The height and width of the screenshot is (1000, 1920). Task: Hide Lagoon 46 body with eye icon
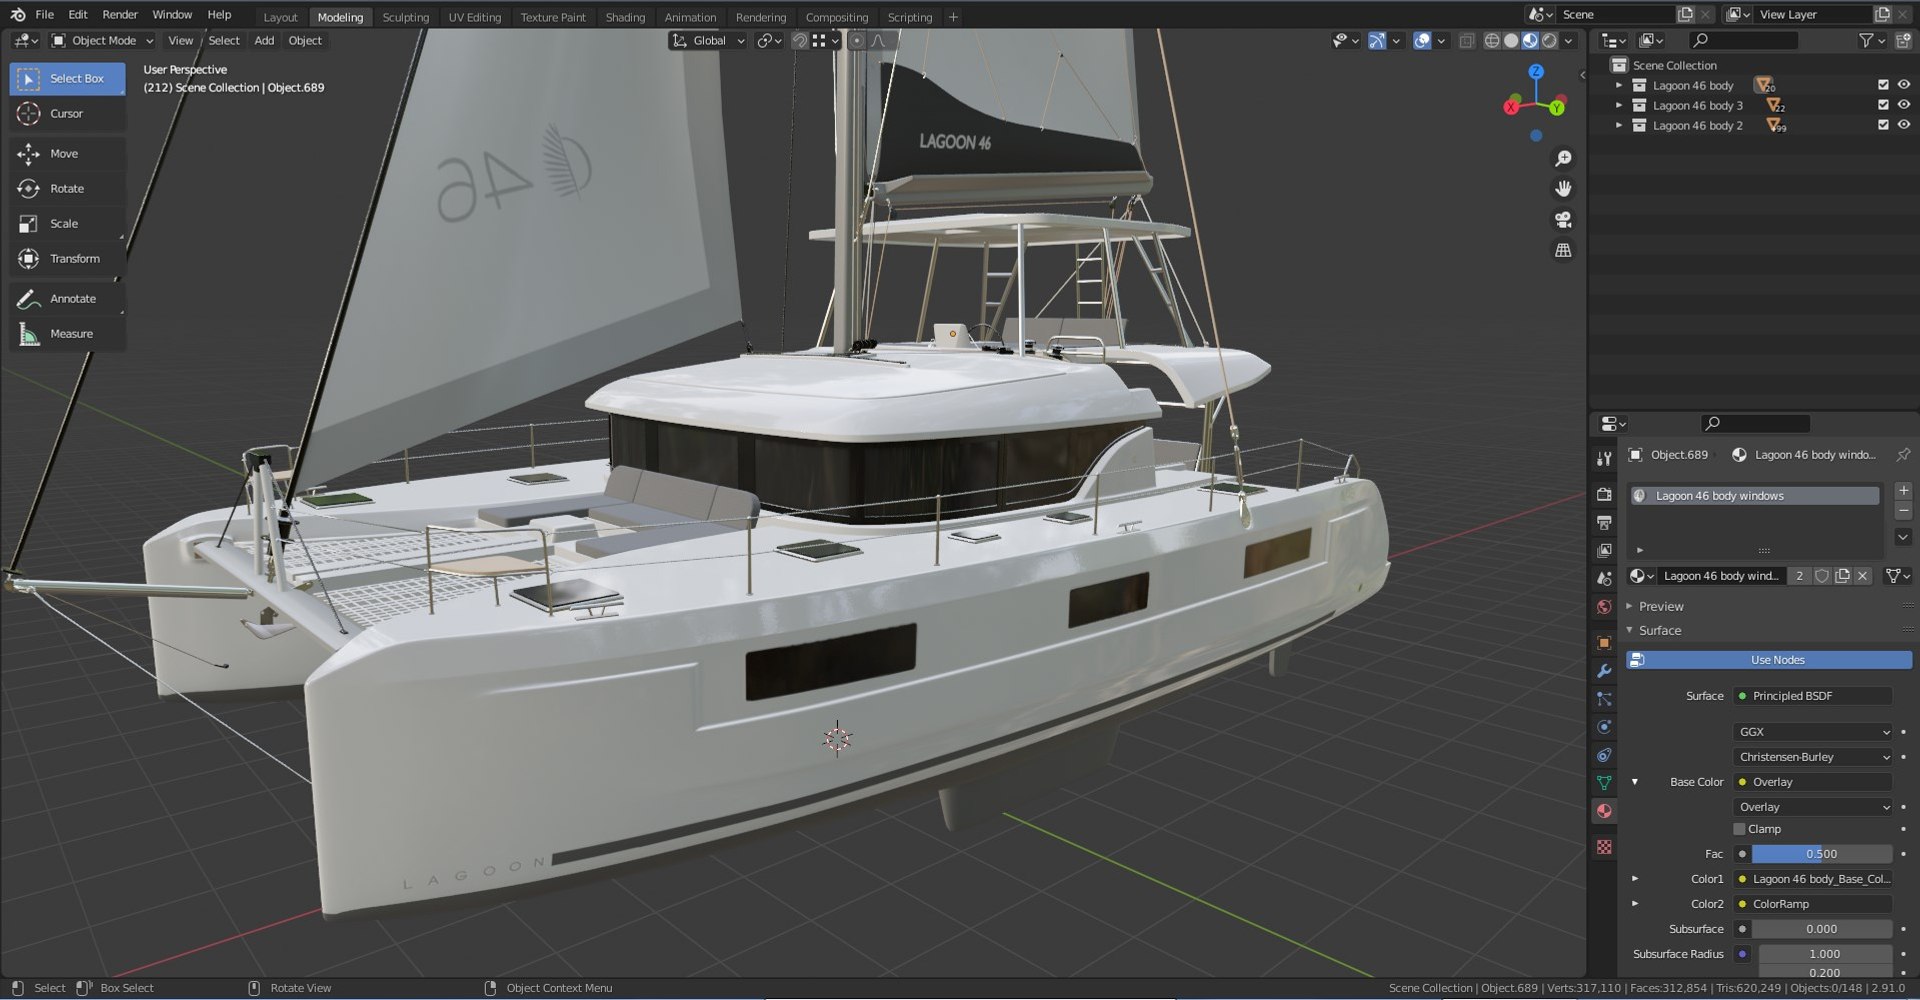1903,85
